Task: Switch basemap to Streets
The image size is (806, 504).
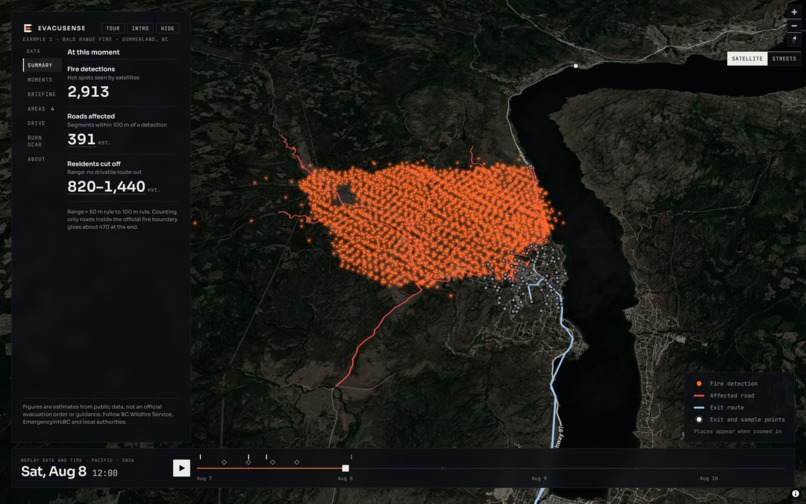Action: point(784,59)
